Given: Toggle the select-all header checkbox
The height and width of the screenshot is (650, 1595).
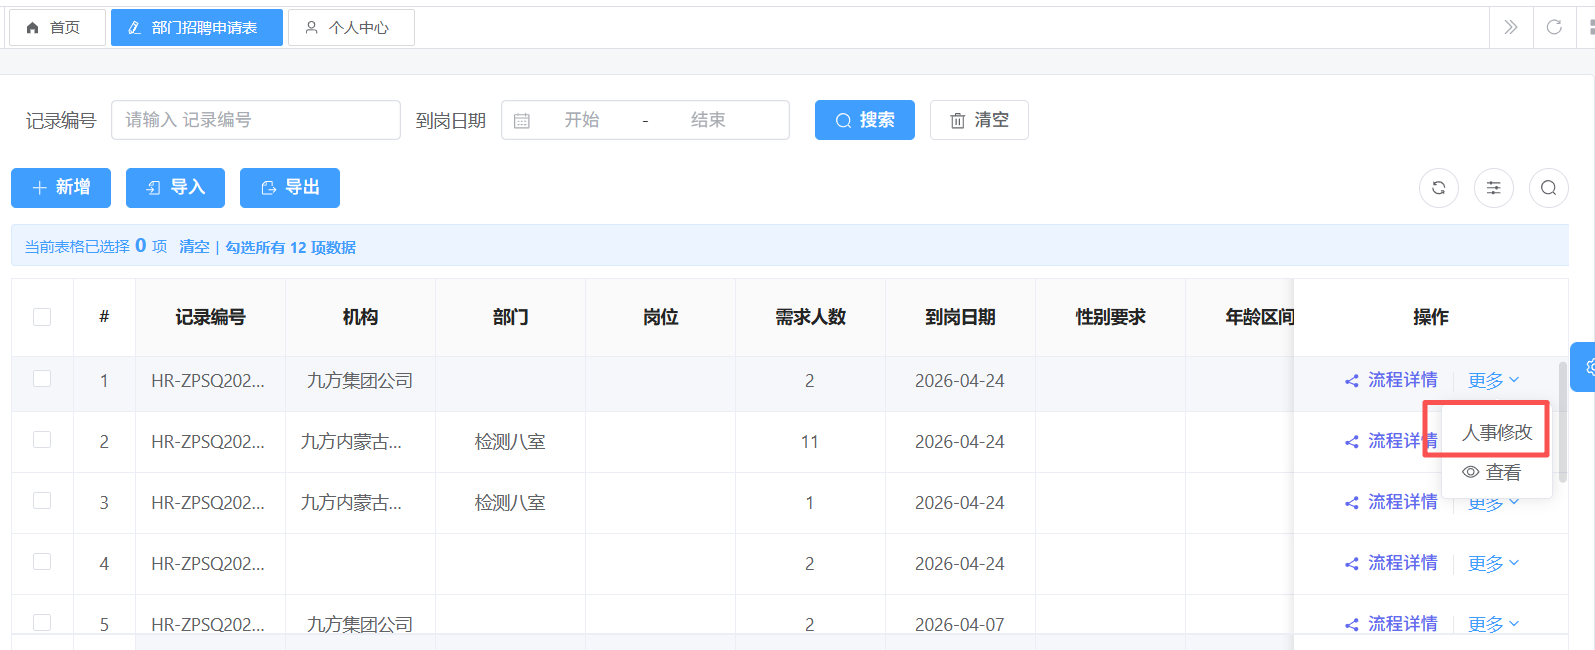Looking at the screenshot, I should [x=42, y=317].
